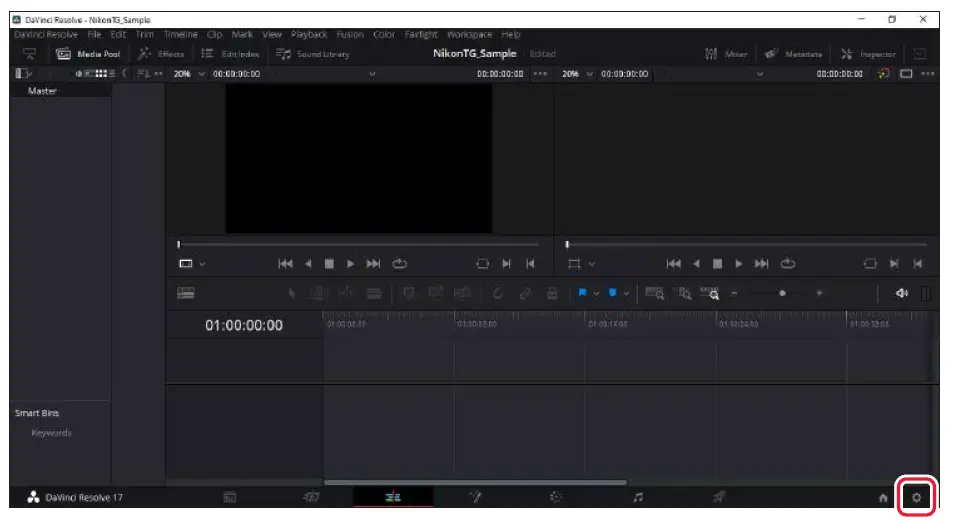
Task: Open the Playback menu
Action: point(309,35)
